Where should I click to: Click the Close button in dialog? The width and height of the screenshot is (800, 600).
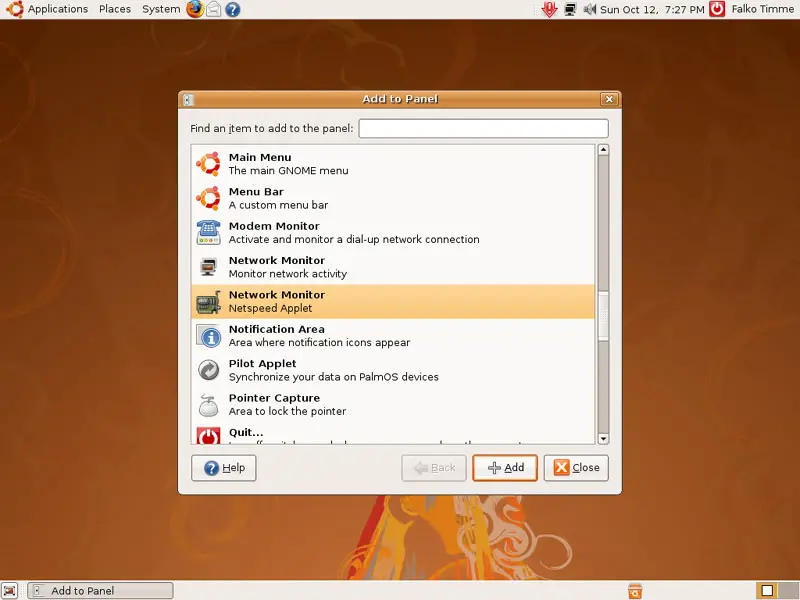tap(576, 468)
